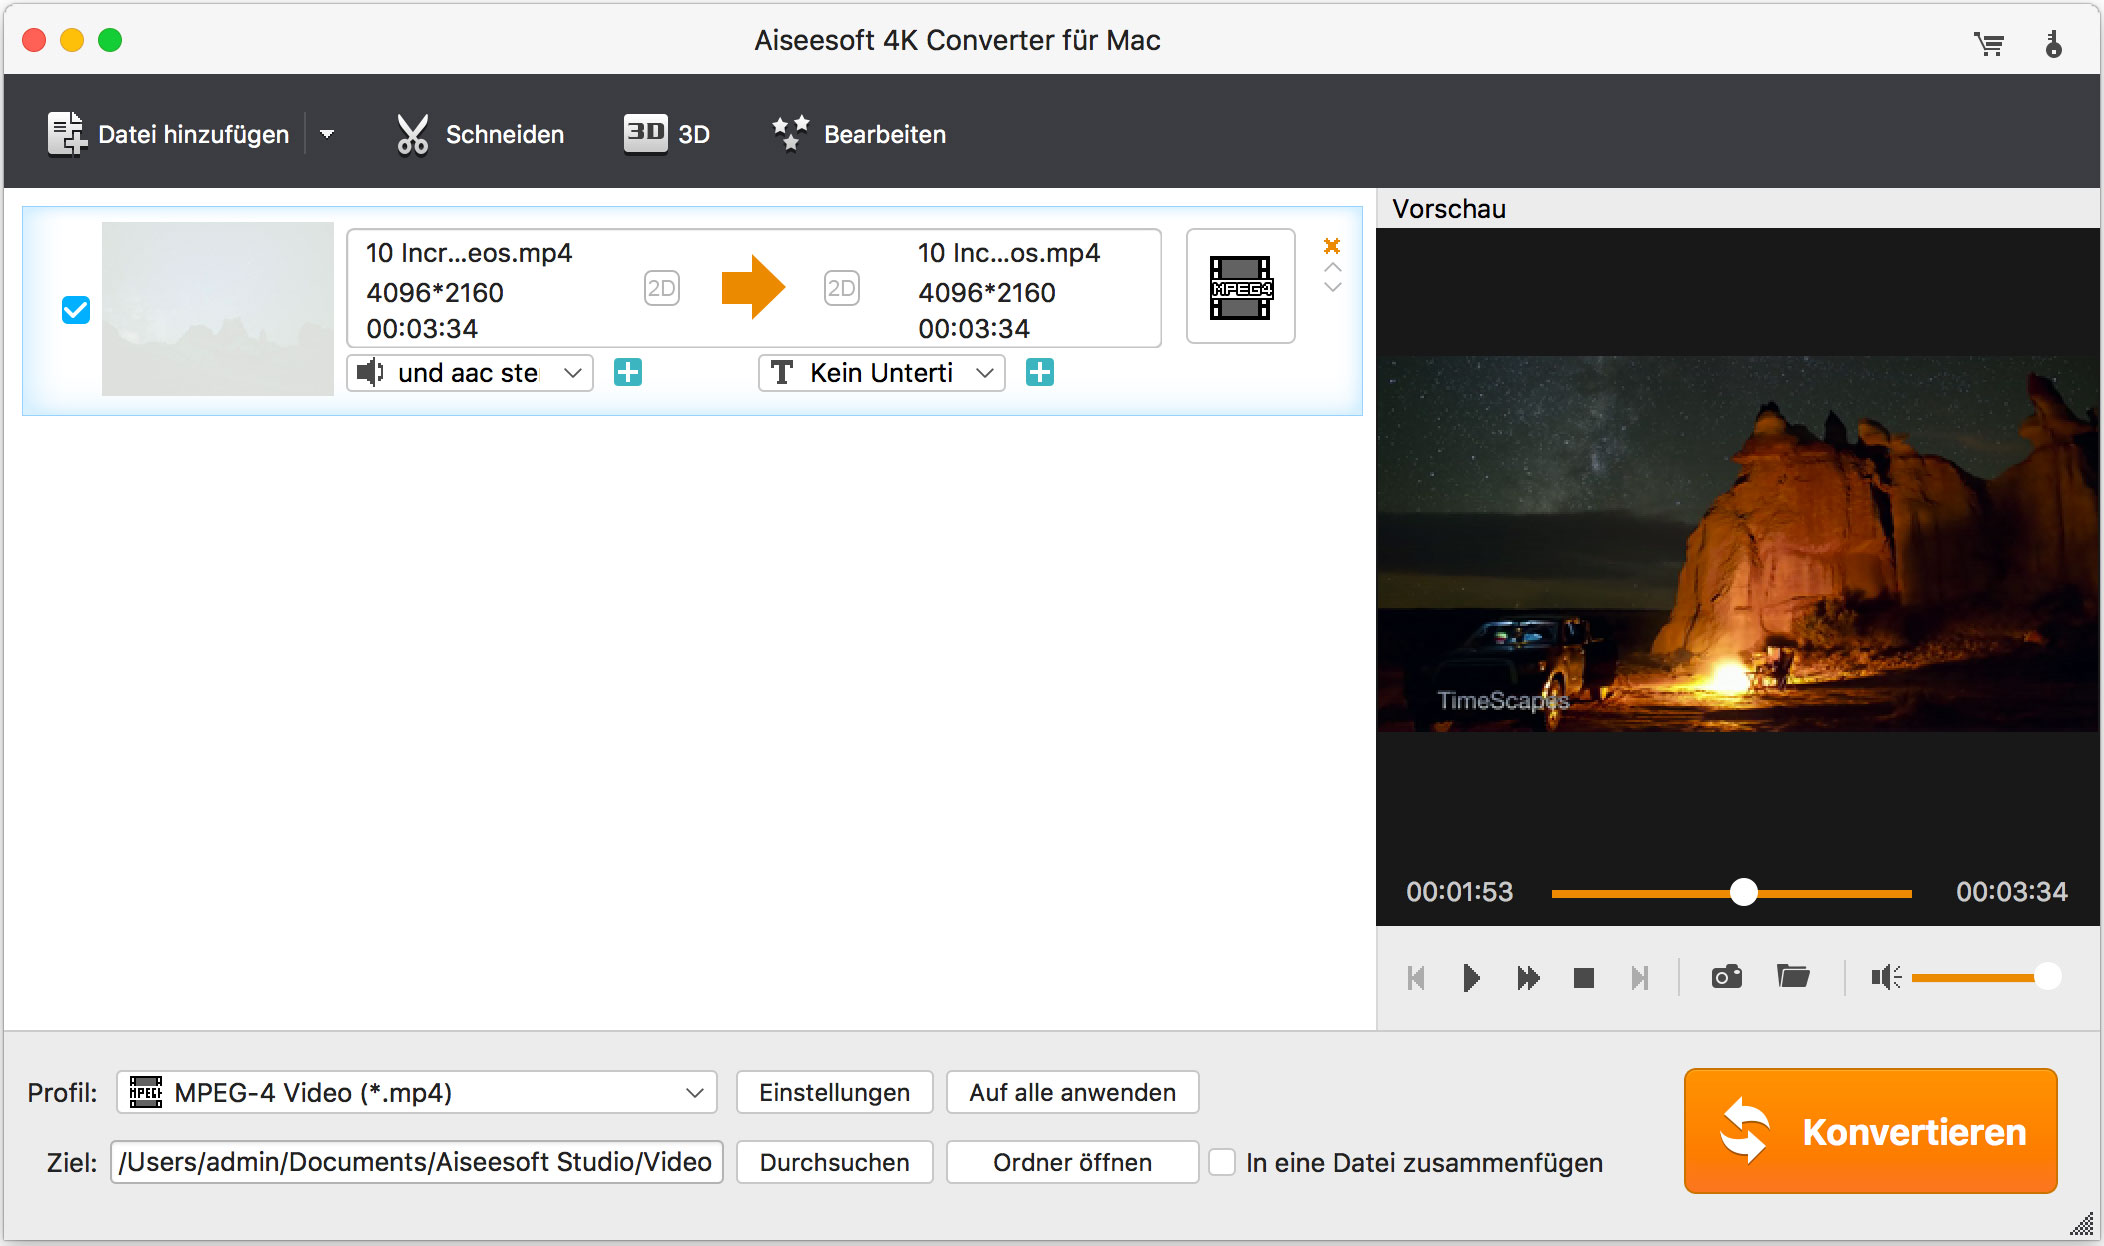
Task: Open the snapshot folder icon
Action: 1793,975
